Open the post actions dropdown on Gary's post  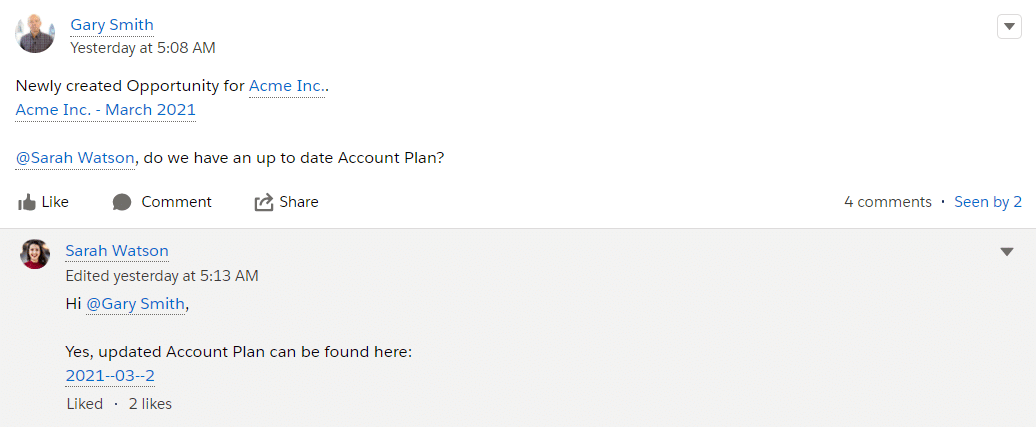pos(1009,27)
